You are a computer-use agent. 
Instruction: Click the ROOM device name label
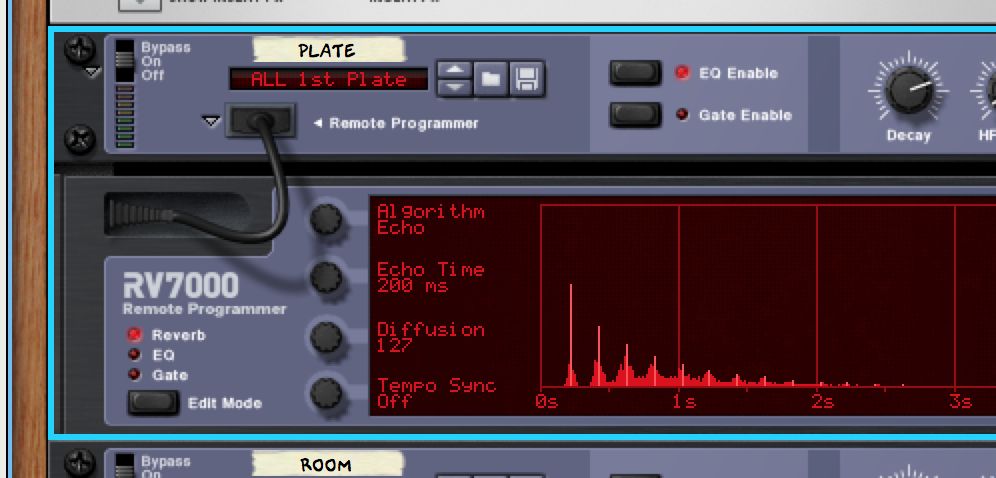pos(326,465)
